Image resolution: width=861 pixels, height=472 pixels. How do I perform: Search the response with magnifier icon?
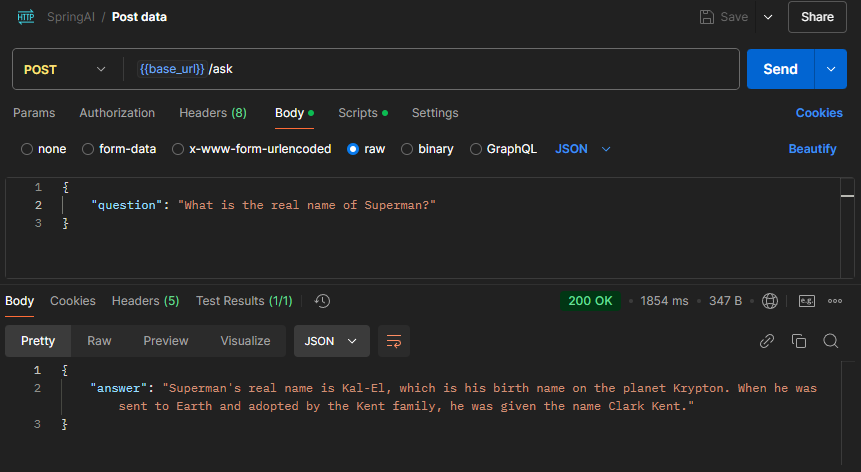830,341
